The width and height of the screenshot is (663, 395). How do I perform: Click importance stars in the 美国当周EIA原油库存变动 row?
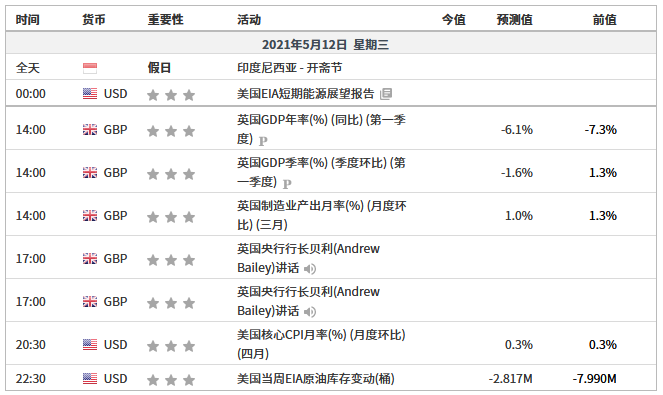(171, 380)
